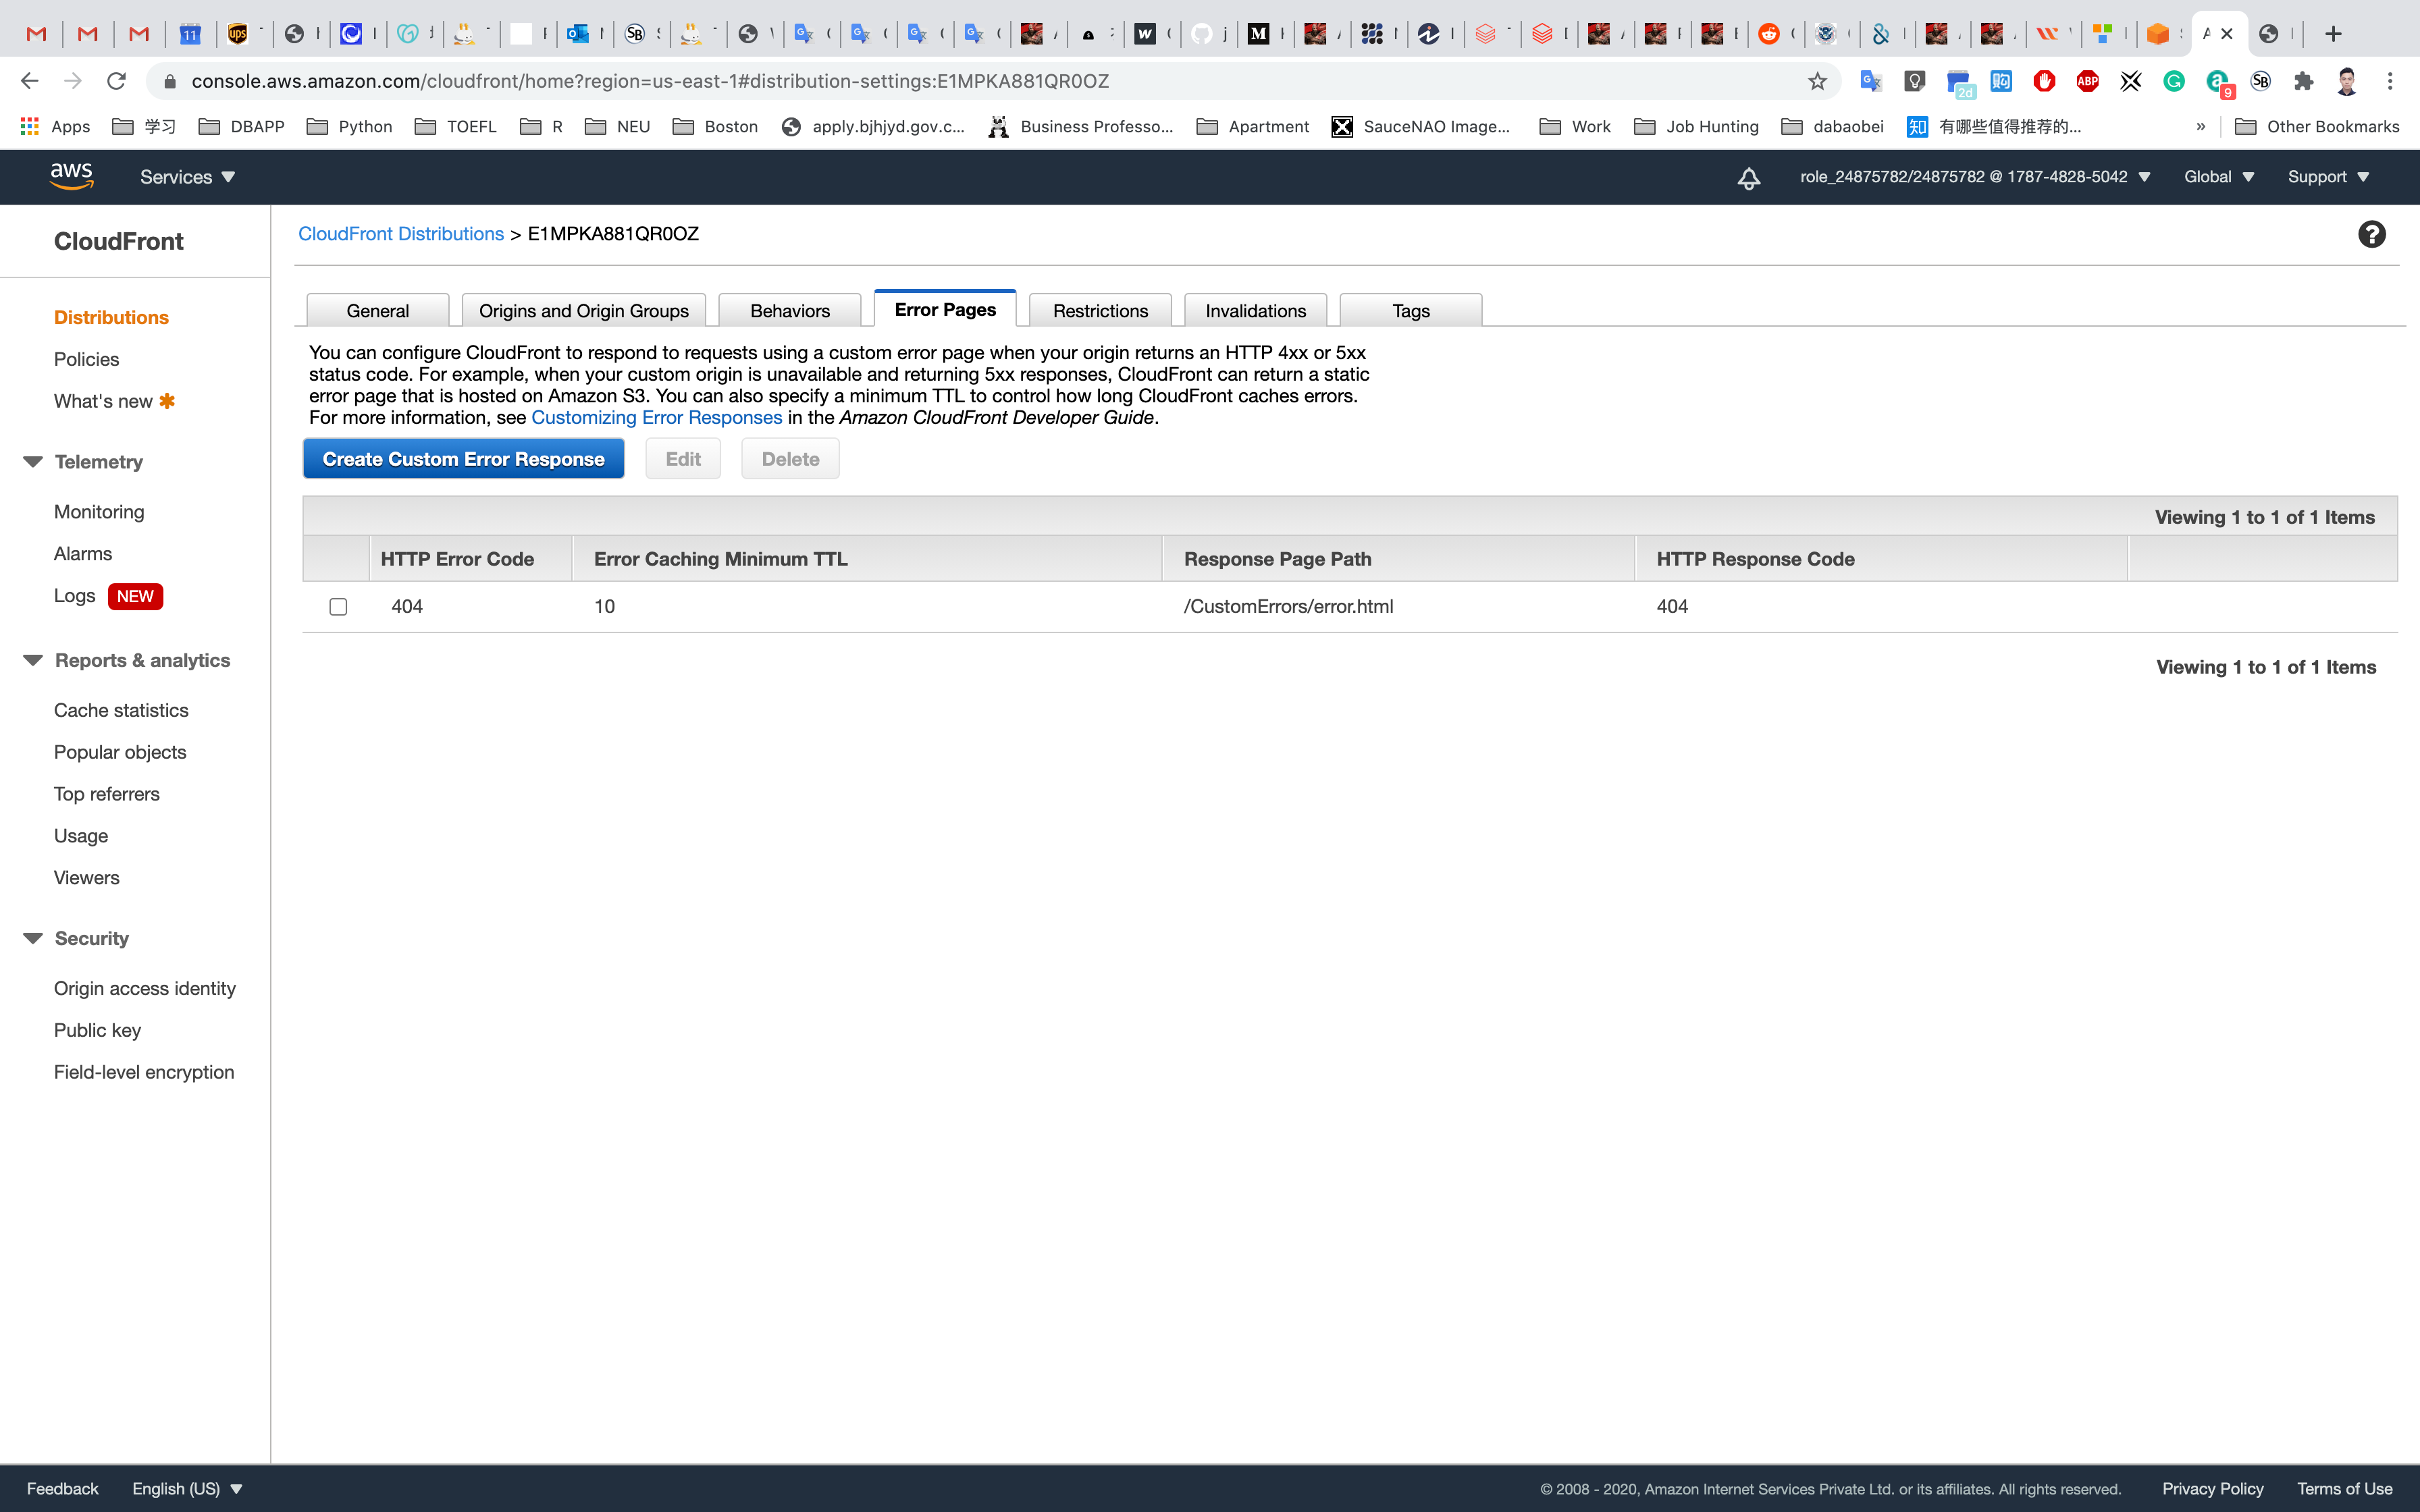This screenshot has height=1512, width=2420.
Task: Collapse the Telemetry section
Action: [33, 462]
